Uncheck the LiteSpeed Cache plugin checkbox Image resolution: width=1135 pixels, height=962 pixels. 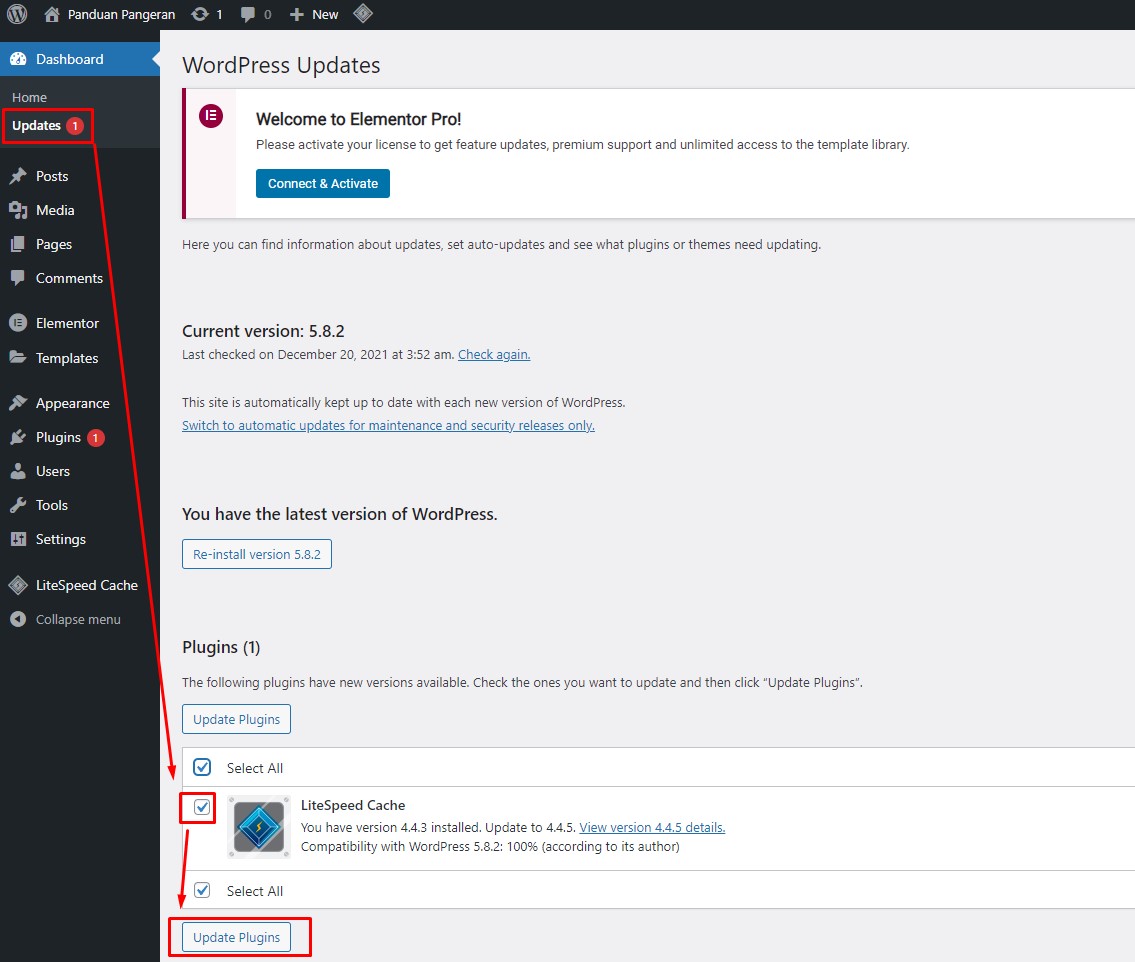click(202, 806)
